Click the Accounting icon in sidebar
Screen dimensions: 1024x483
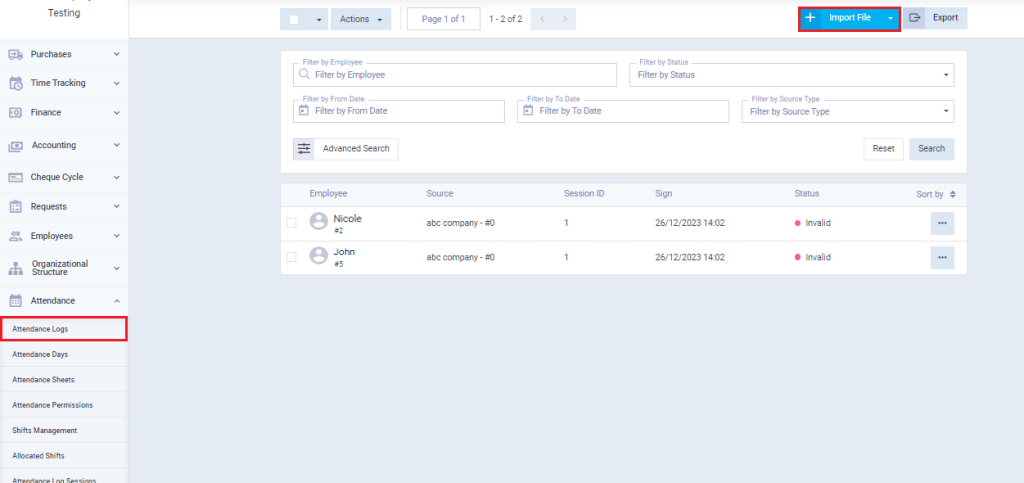click(16, 146)
